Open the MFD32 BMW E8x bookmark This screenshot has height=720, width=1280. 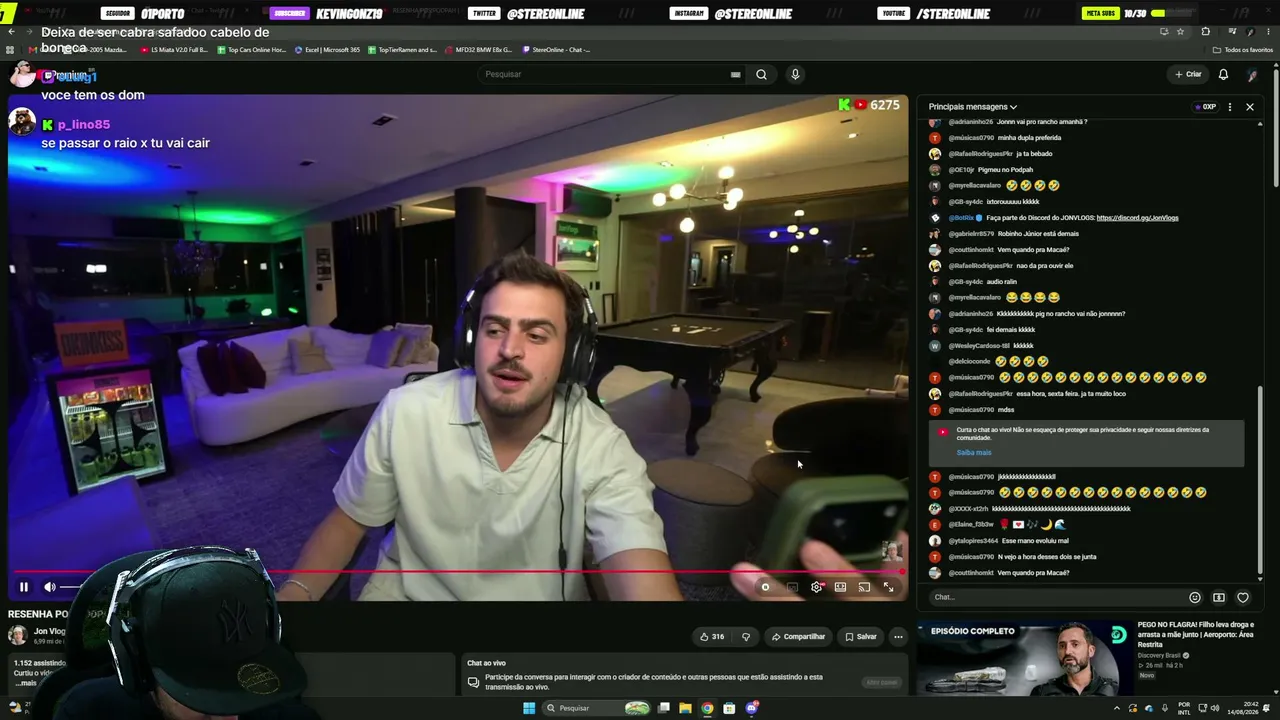point(478,49)
